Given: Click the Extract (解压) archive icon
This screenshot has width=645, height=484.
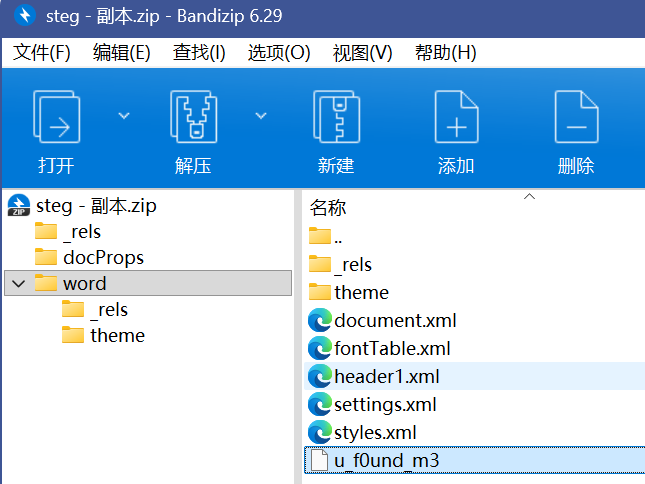Looking at the screenshot, I should pyautogui.click(x=192, y=119).
